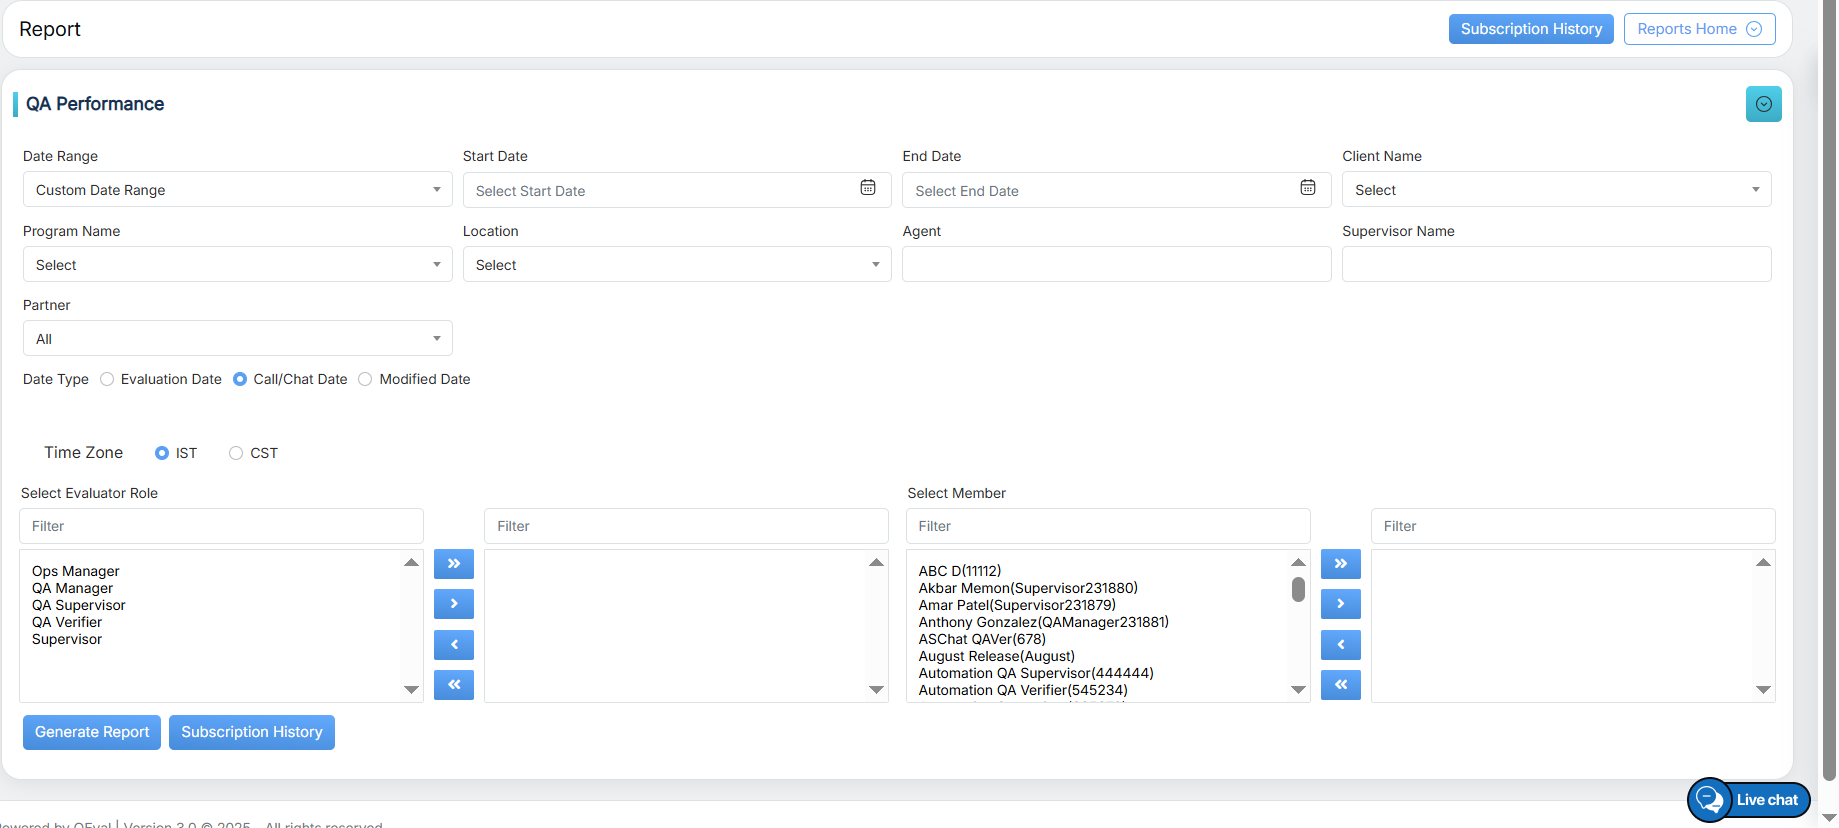Screen dimensions: 1839x828
Task: Expand the Date Range dropdown
Action: pos(237,190)
